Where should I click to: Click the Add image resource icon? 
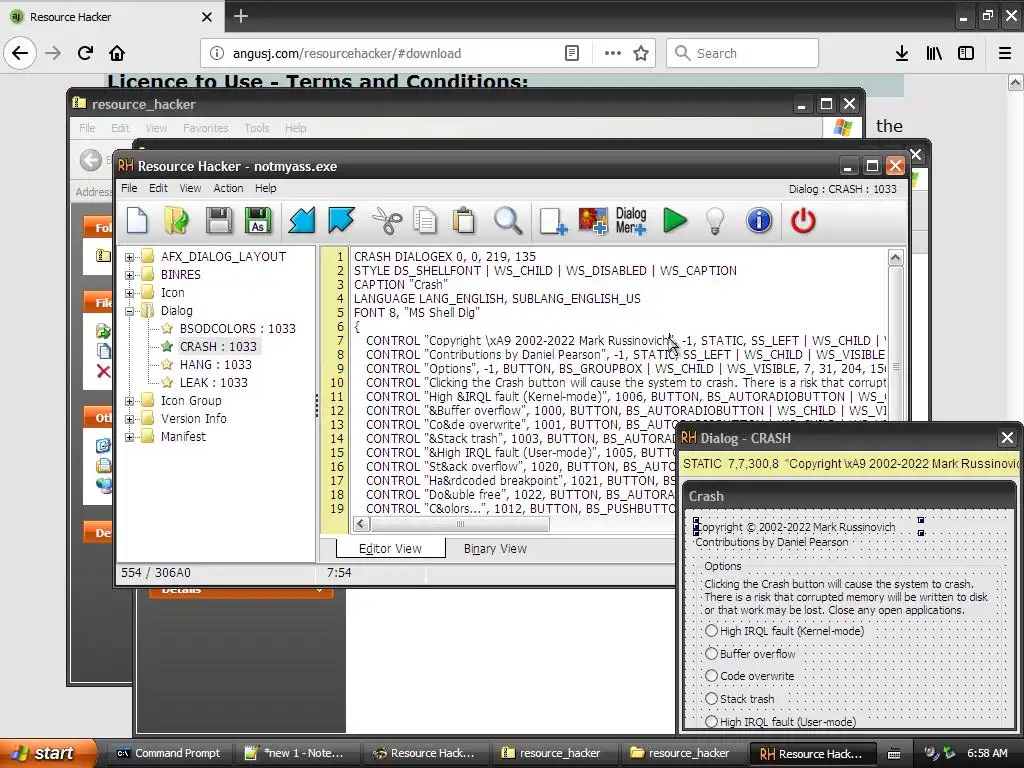tap(593, 221)
